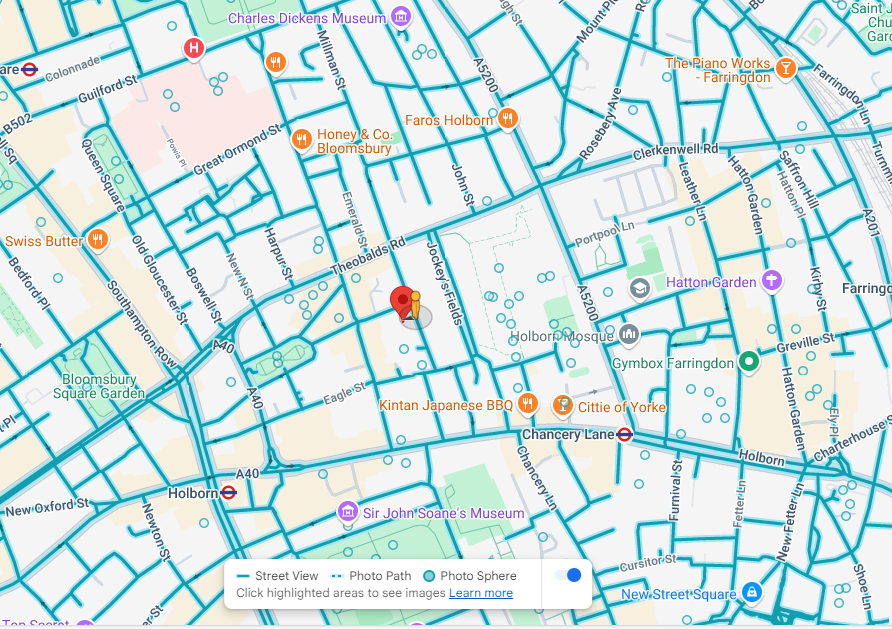This screenshot has height=629, width=892.
Task: Select the Holborn station Underground roundel
Action: point(228,493)
